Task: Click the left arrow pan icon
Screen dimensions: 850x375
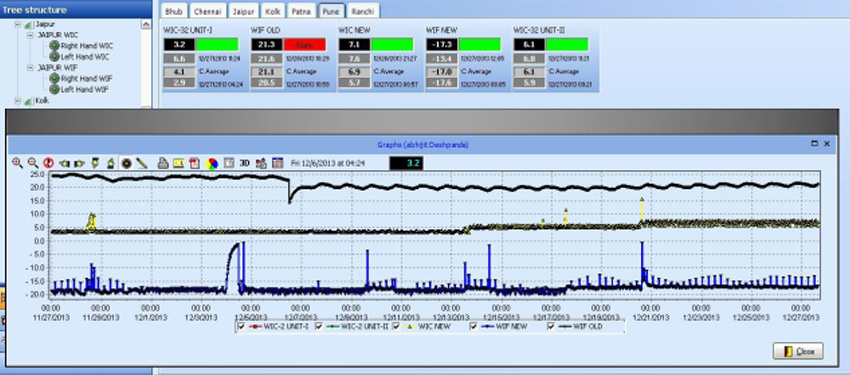Action: 65,163
